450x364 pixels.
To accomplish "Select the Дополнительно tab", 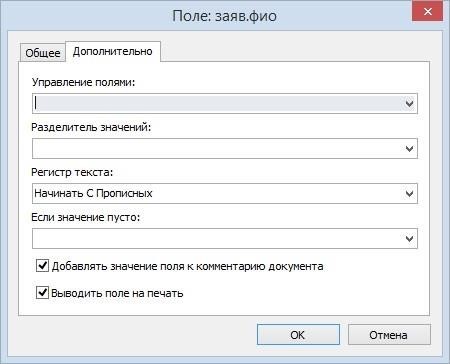I will click(113, 51).
